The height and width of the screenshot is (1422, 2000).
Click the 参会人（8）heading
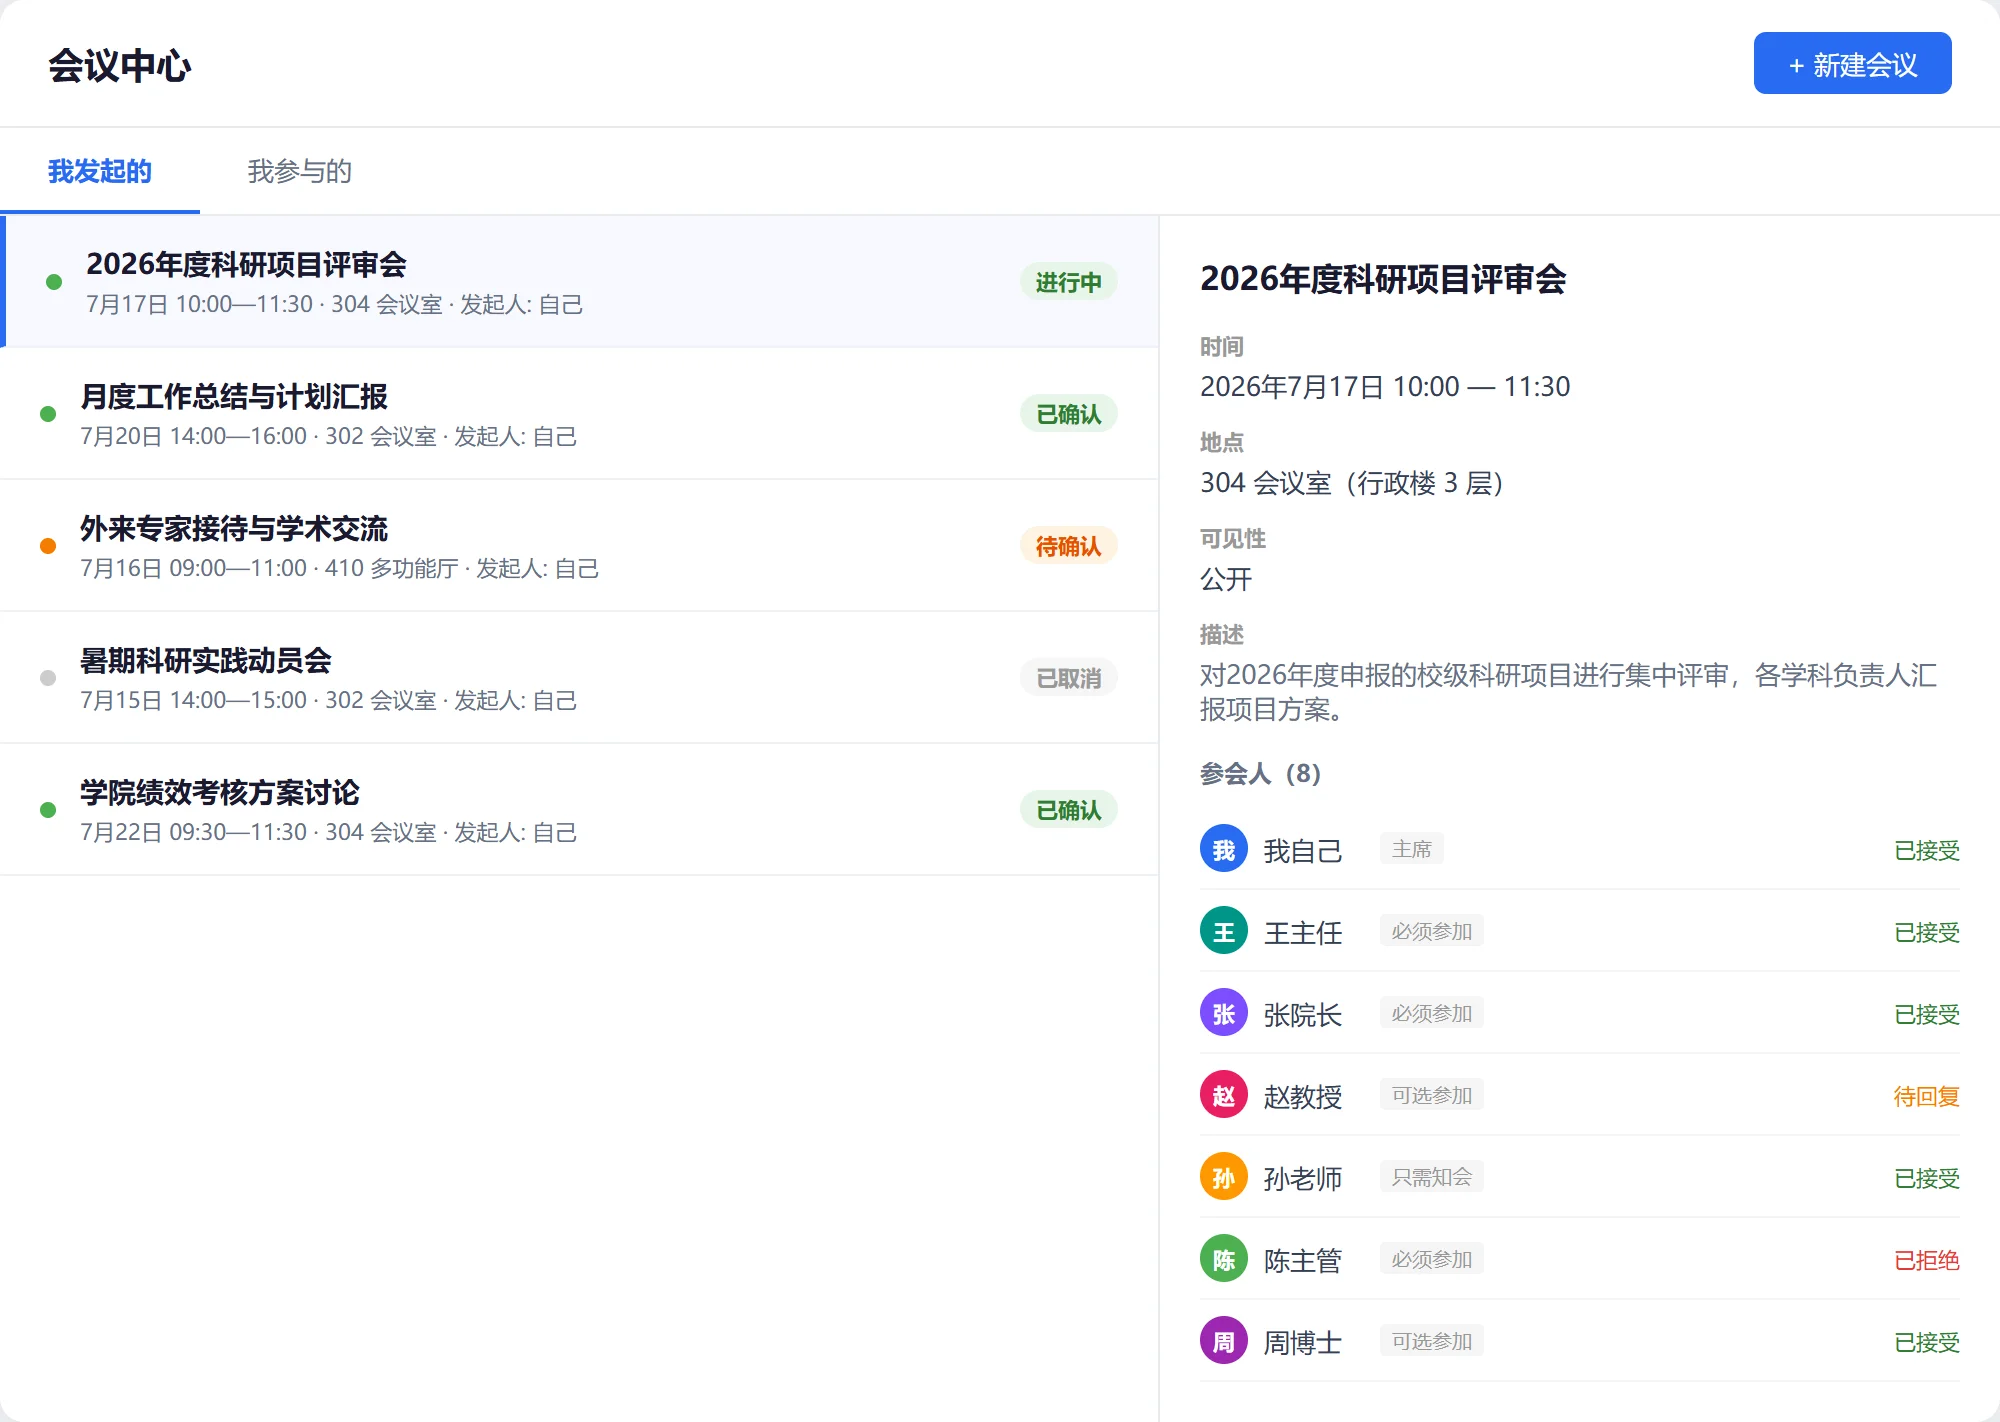click(x=1260, y=773)
